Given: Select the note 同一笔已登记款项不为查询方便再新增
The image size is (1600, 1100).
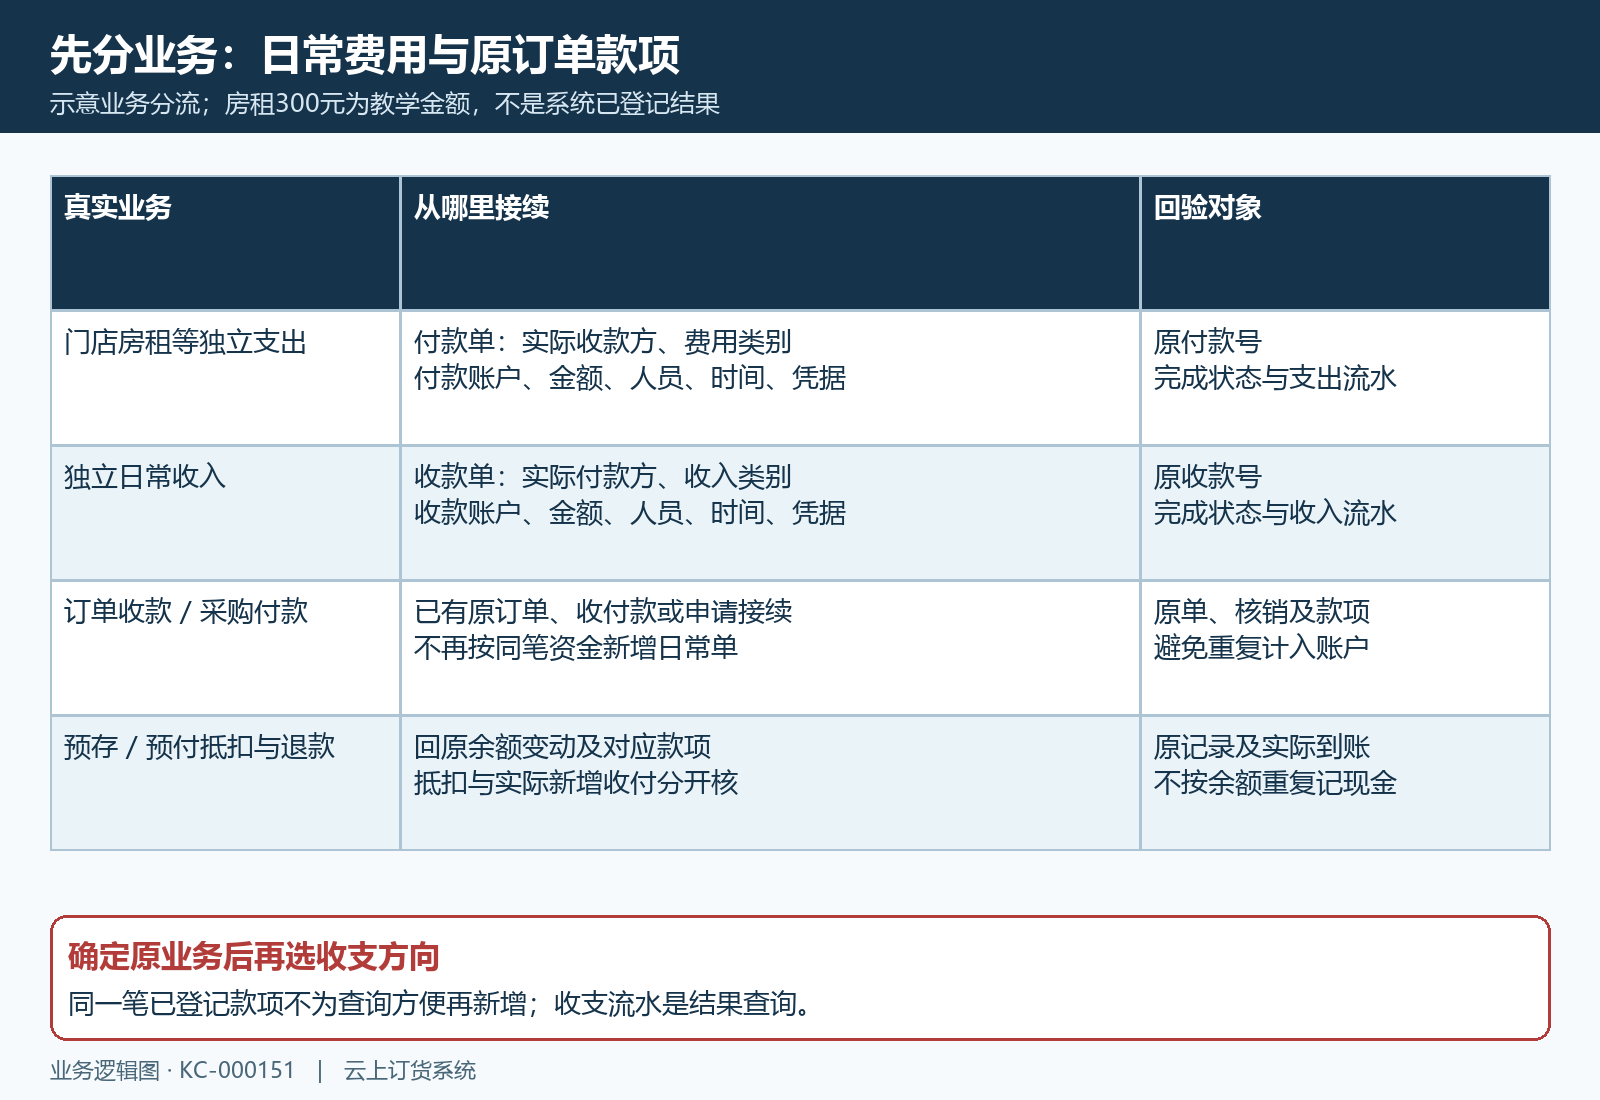Looking at the screenshot, I should [297, 1004].
